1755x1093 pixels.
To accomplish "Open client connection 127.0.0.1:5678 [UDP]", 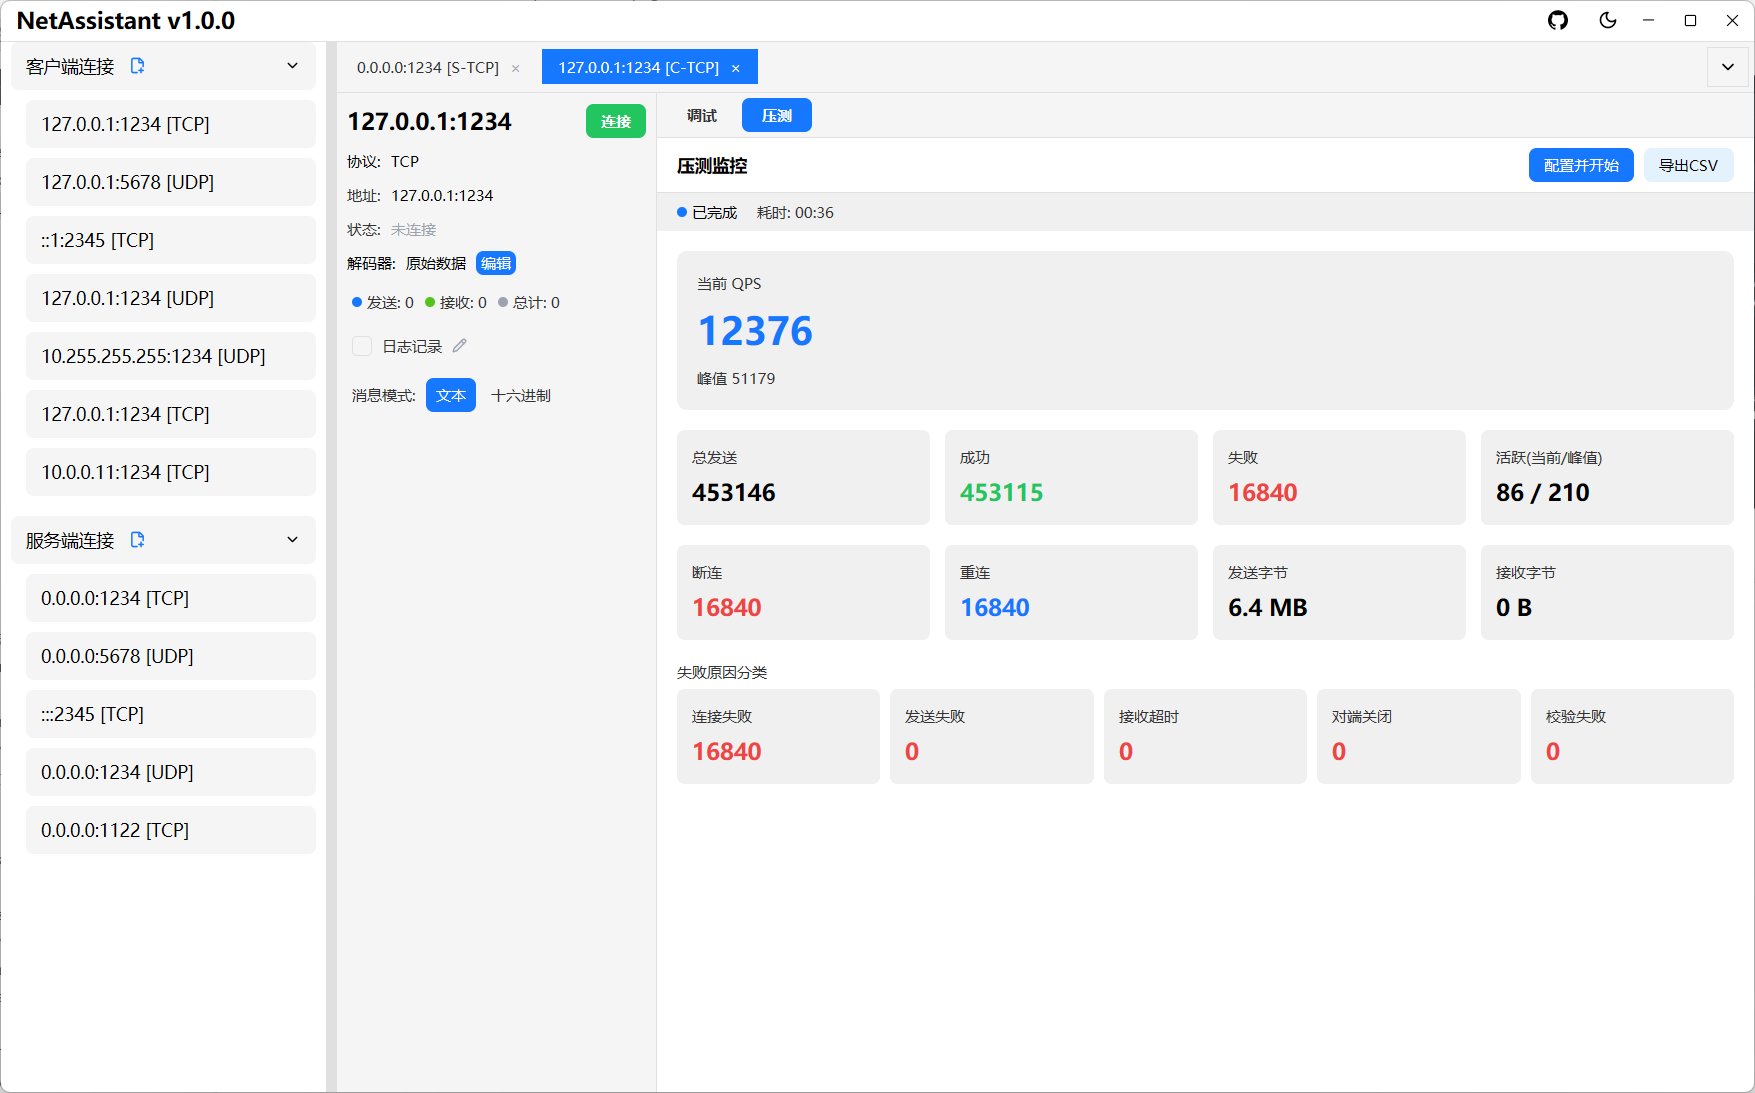I will tap(171, 182).
